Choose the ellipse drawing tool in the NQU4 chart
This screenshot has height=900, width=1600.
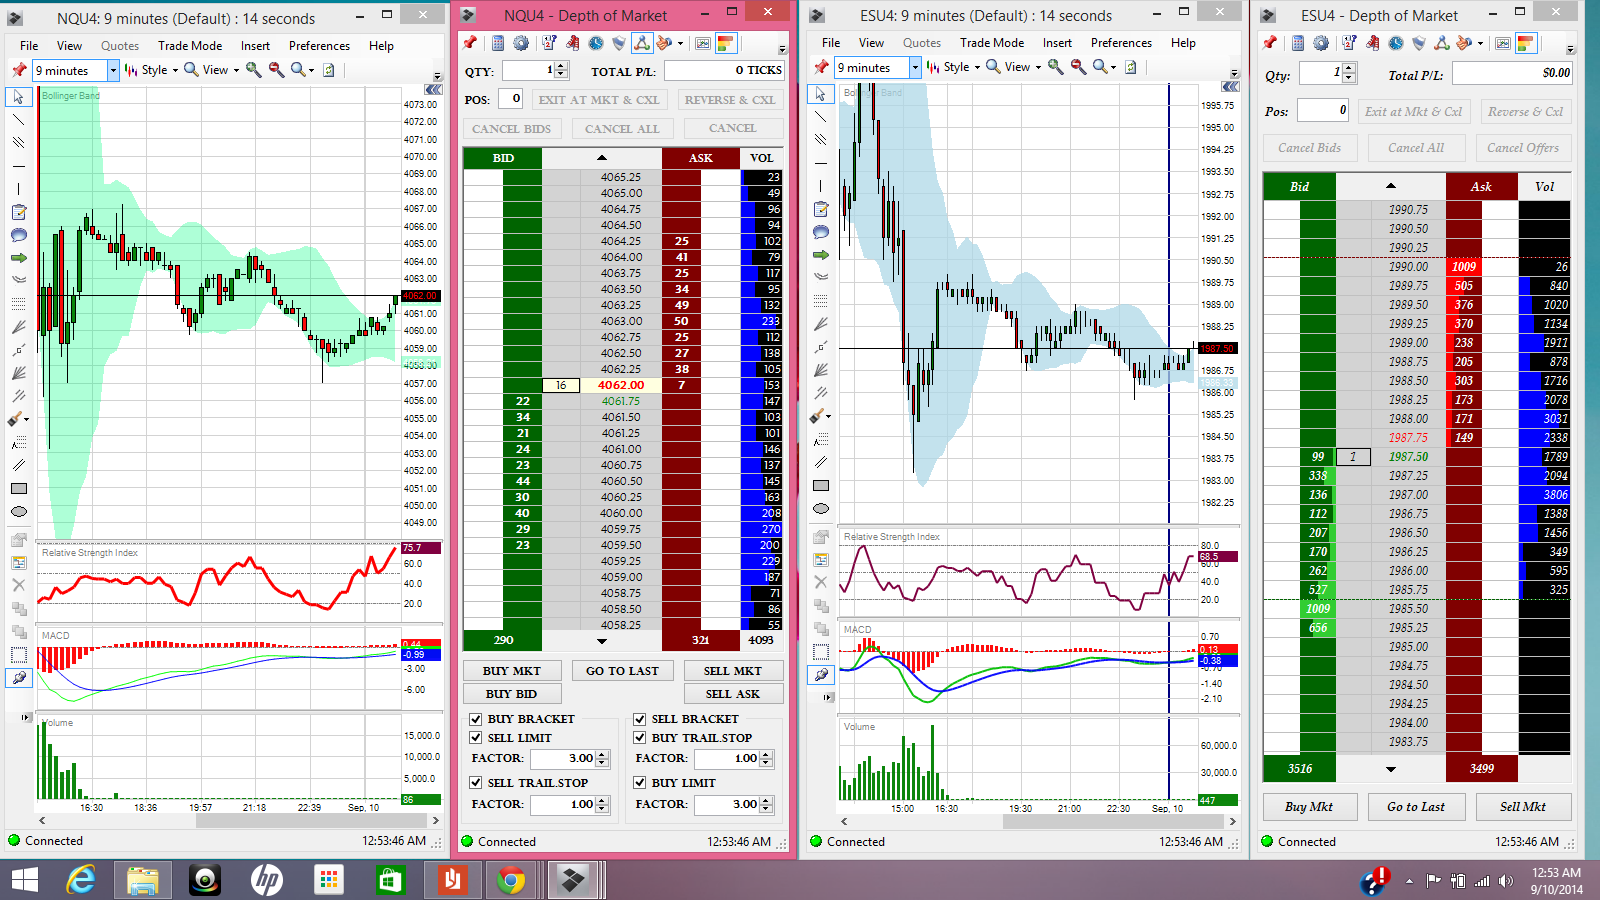tap(18, 512)
